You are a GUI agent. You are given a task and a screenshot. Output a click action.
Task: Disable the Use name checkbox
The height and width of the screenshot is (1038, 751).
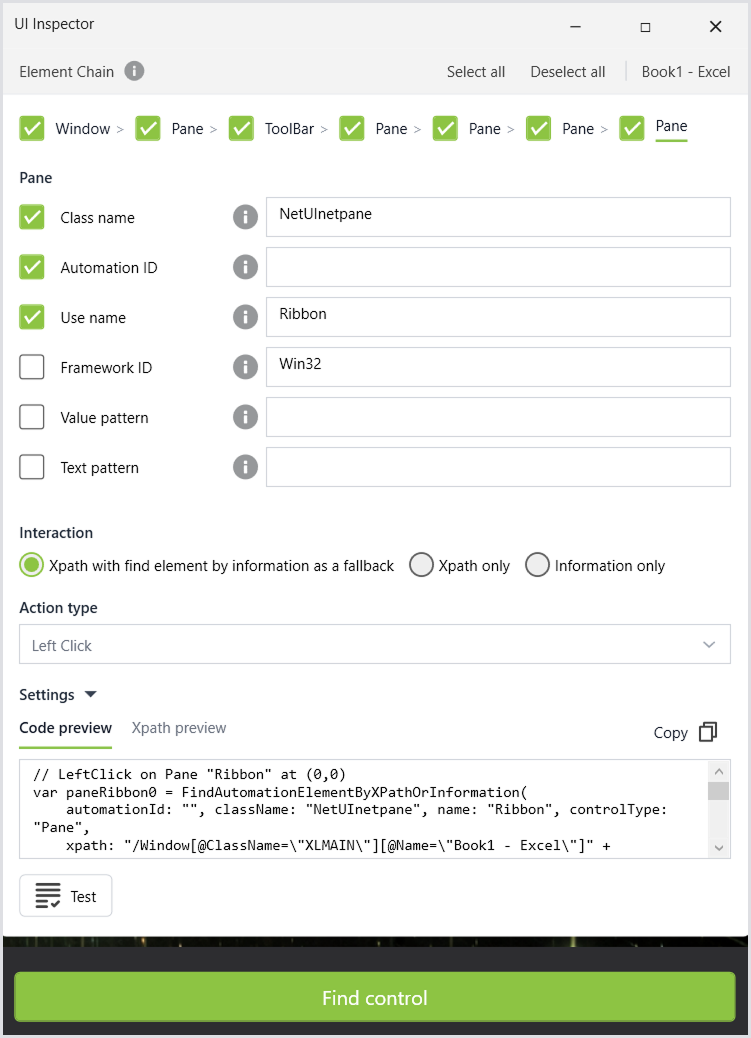[x=32, y=317]
